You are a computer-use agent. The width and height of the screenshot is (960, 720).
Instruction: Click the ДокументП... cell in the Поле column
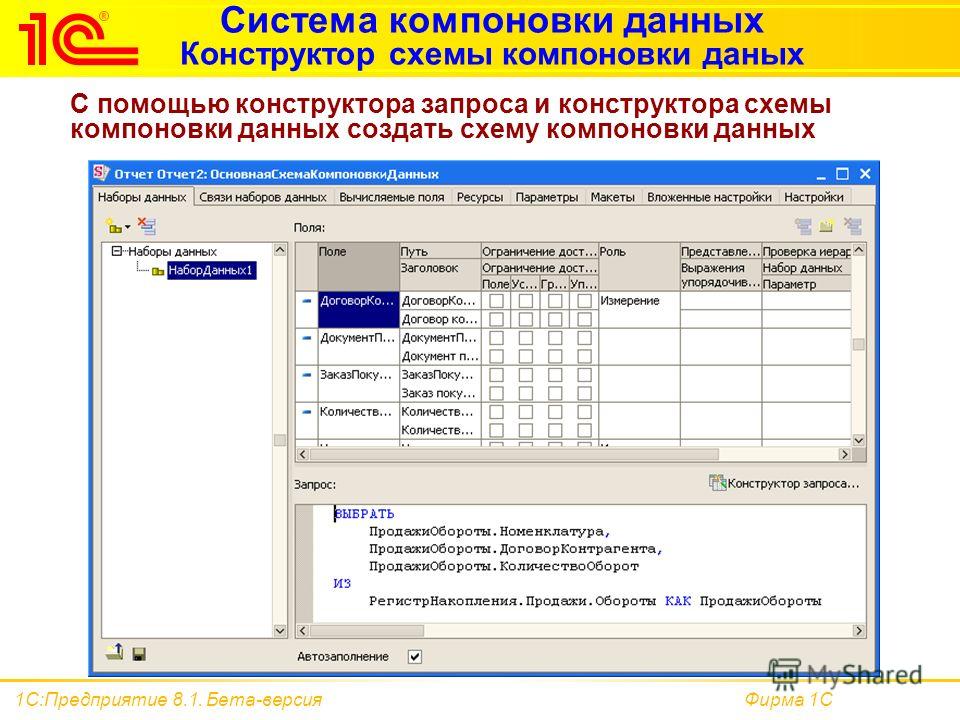click(x=359, y=347)
